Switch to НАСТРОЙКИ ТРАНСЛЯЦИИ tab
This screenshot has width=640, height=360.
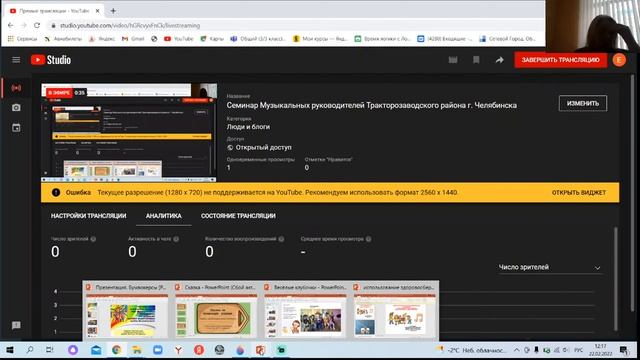pyautogui.click(x=89, y=216)
